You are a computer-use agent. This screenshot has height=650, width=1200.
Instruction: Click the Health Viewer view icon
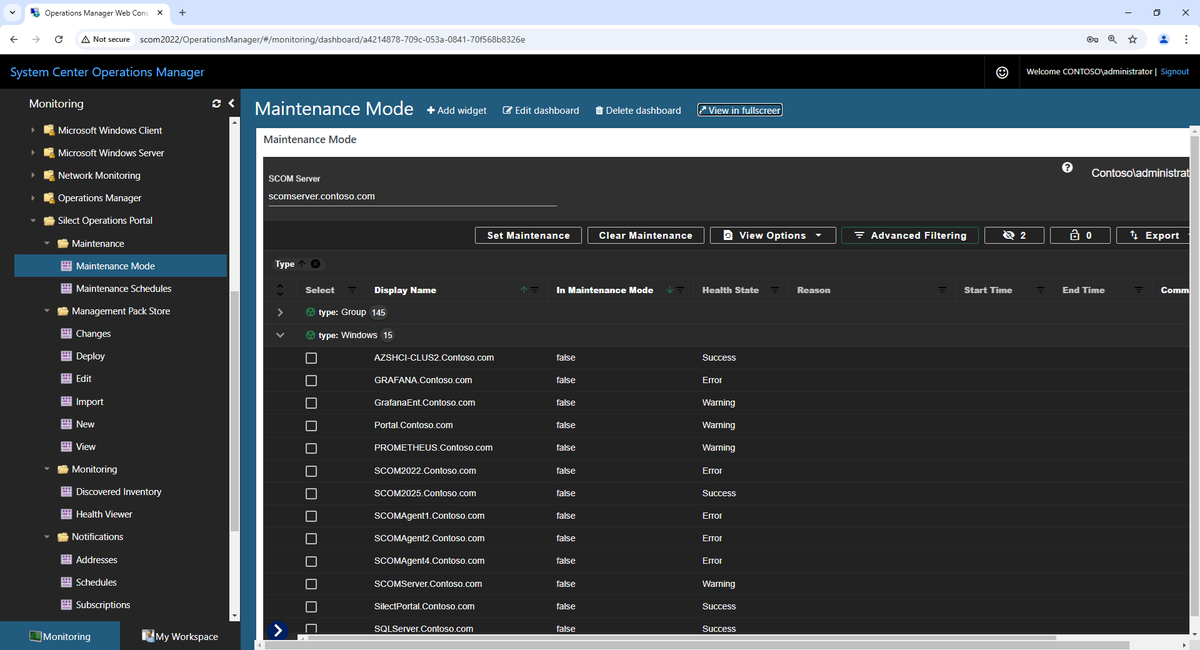point(66,514)
